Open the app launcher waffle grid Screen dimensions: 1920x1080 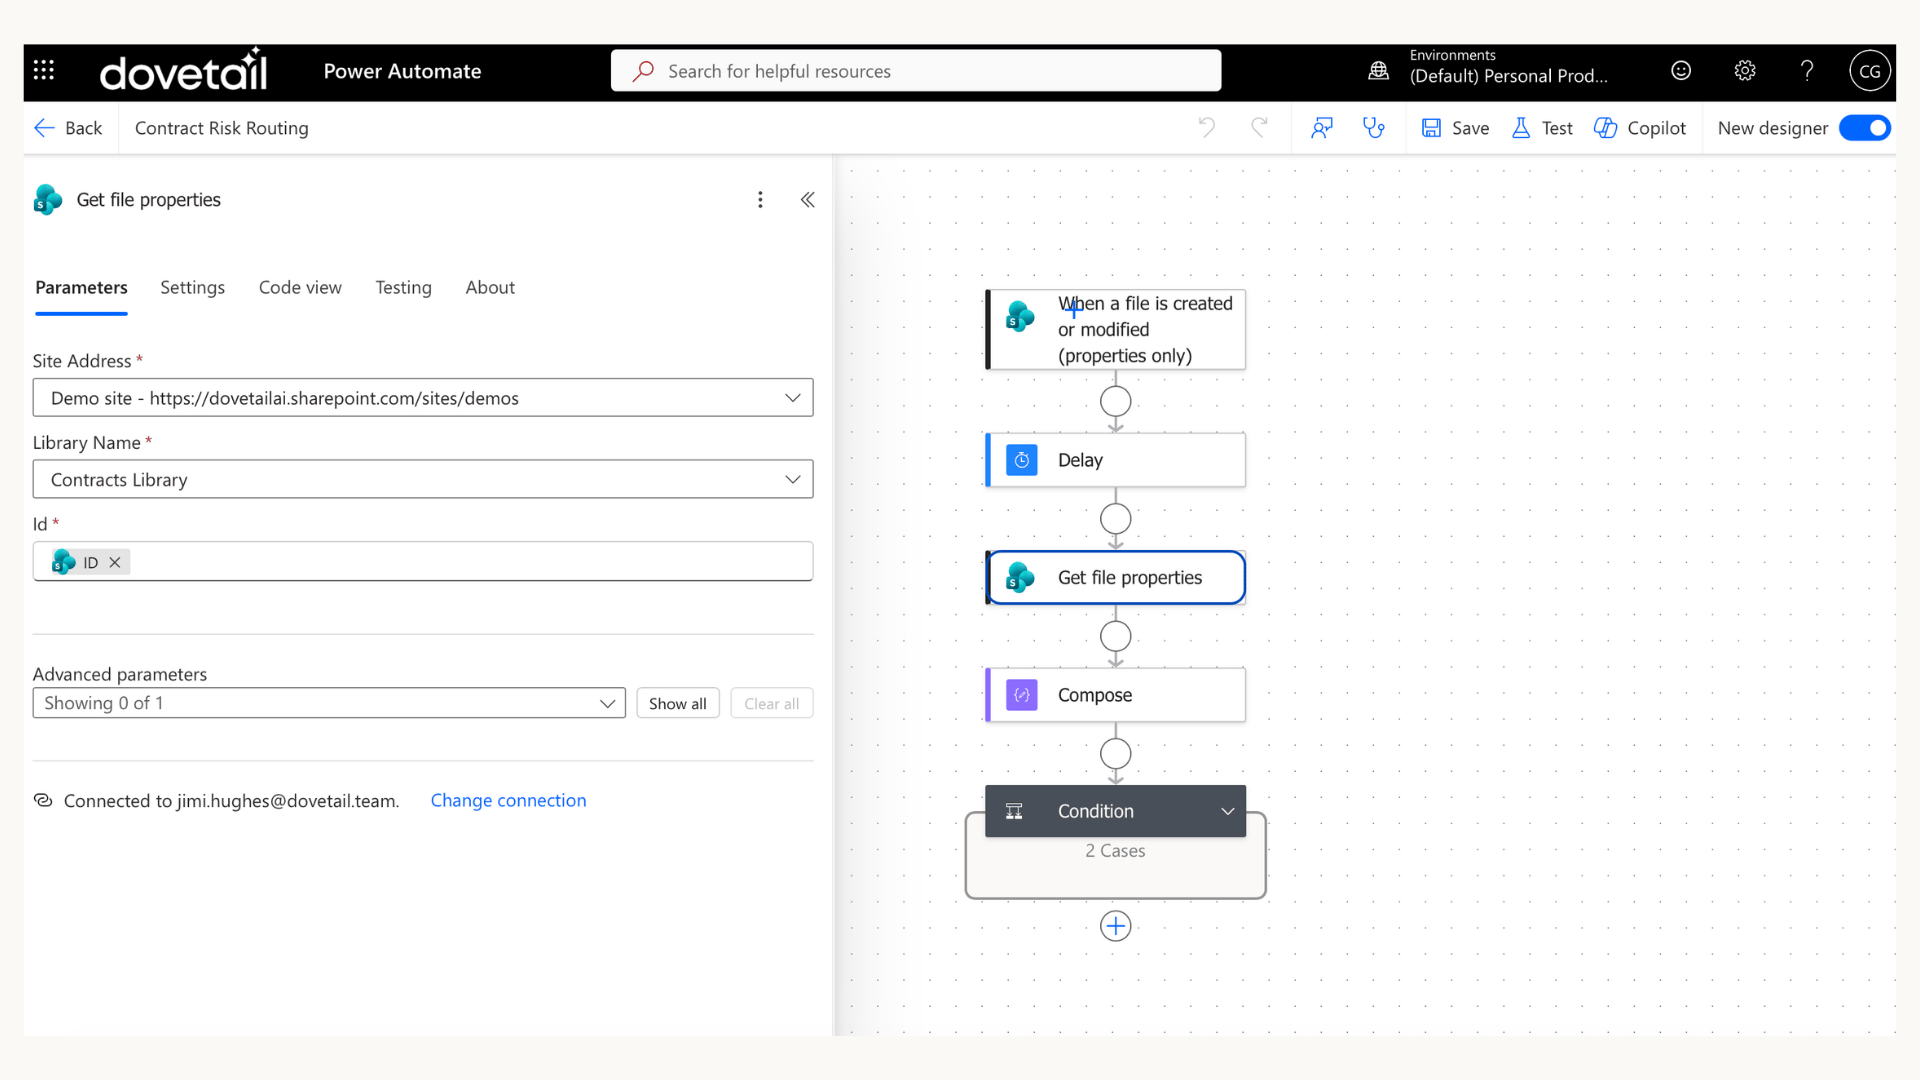[44, 70]
